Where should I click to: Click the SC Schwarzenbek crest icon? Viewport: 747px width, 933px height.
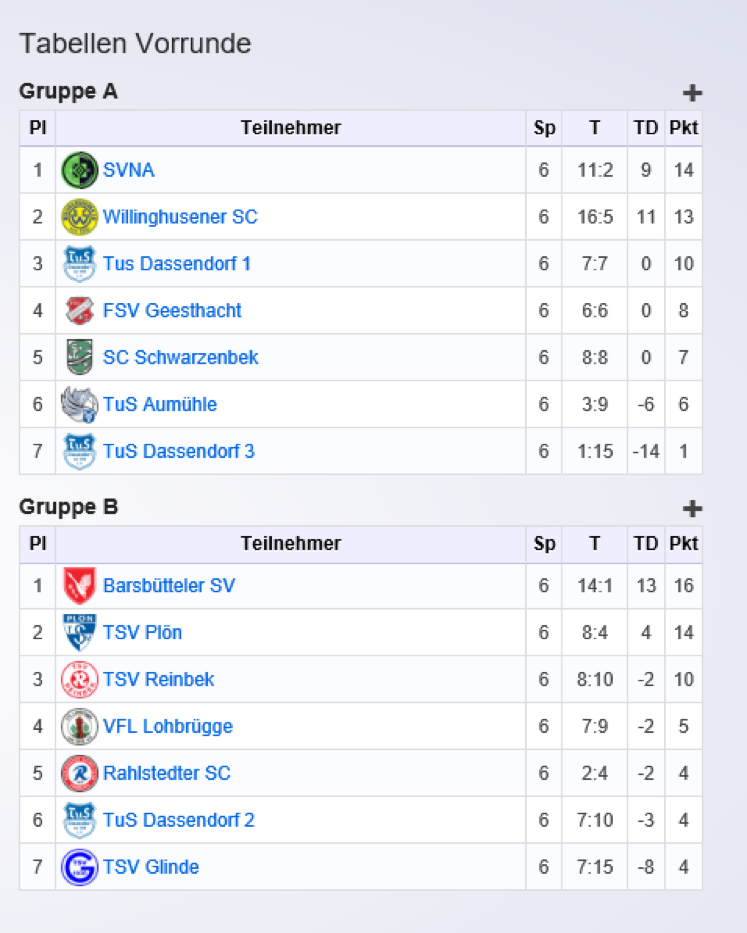(79, 357)
